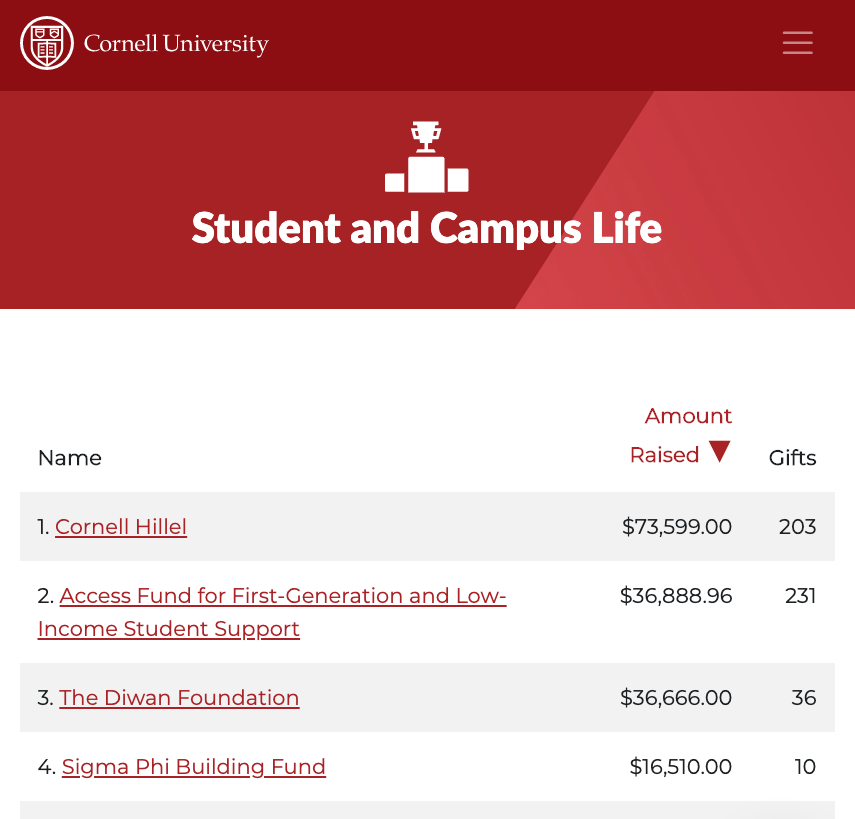Open the Cornell Hillel fund link
This screenshot has height=819, width=855.
[121, 527]
